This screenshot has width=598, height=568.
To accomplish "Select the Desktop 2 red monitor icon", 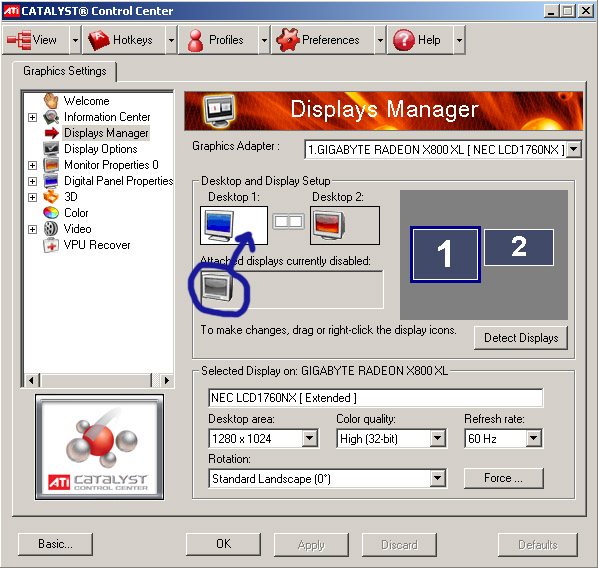I will pos(329,225).
